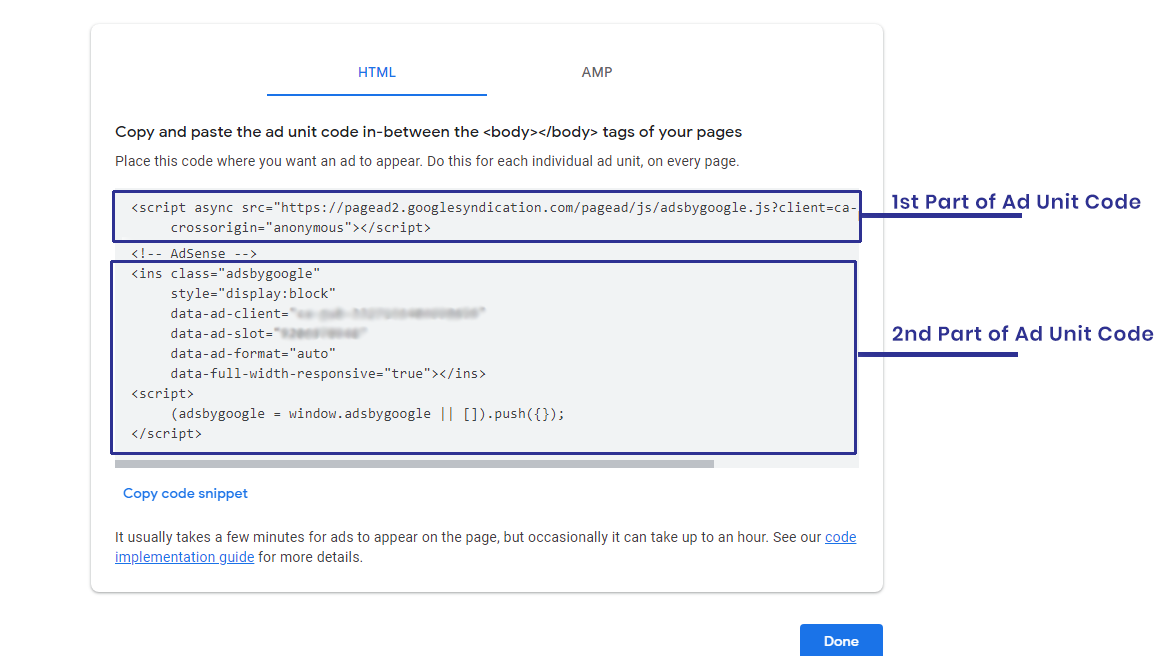Click the horizontal scrollbar under the code

click(414, 463)
